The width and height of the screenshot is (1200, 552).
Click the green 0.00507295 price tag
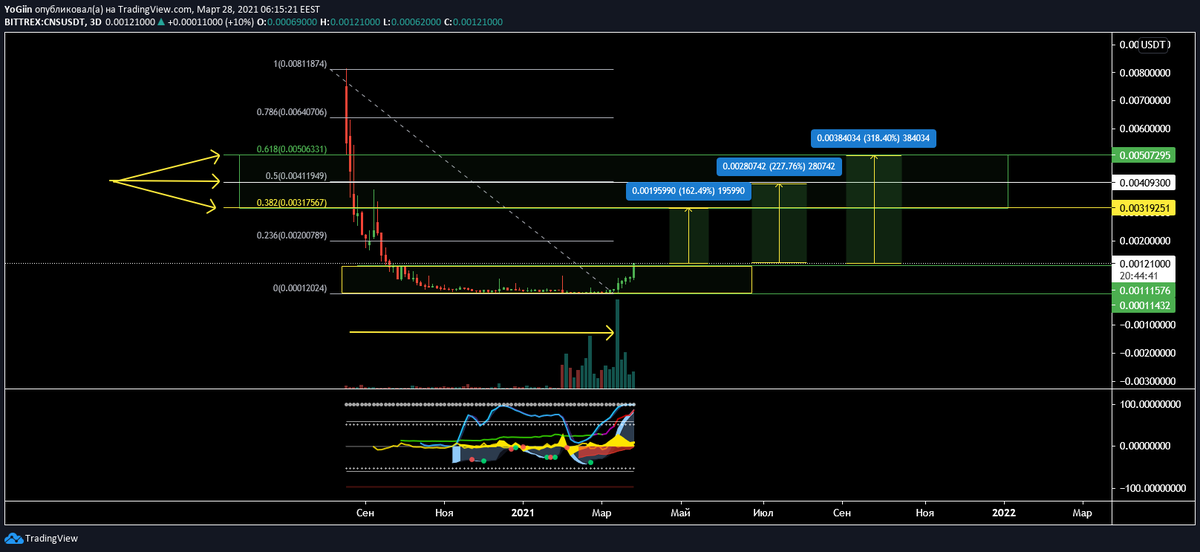[x=1146, y=155]
